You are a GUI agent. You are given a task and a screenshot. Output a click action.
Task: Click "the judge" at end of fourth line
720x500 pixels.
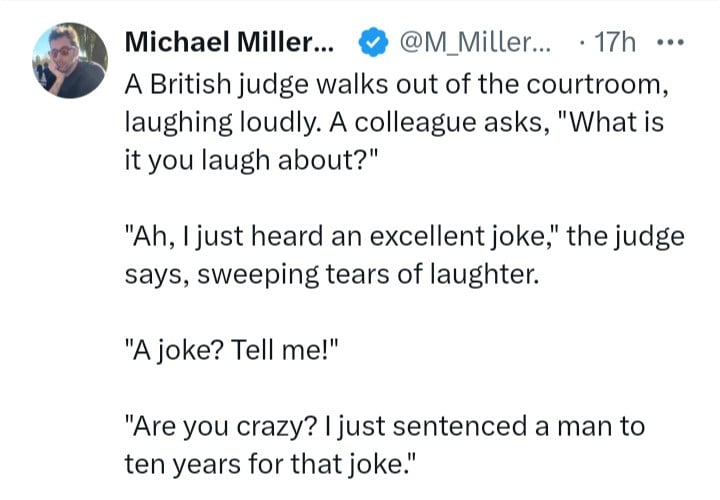pyautogui.click(x=625, y=237)
